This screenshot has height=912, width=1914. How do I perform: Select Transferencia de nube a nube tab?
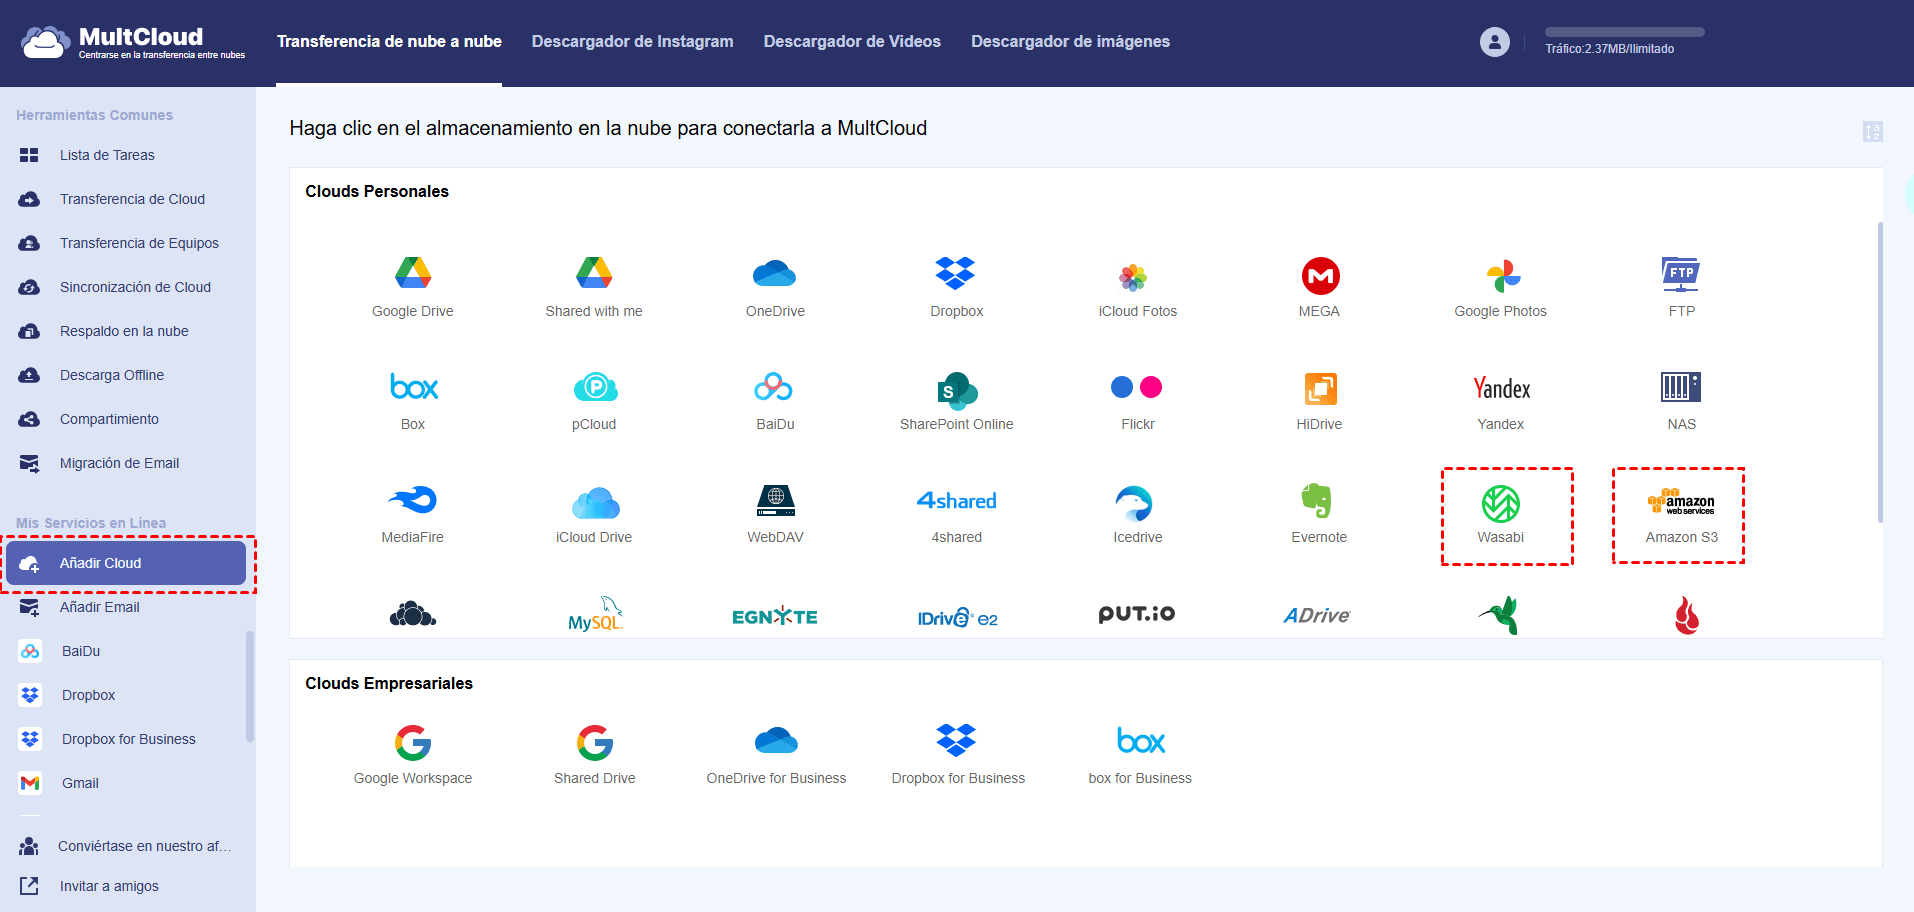pyautogui.click(x=389, y=41)
